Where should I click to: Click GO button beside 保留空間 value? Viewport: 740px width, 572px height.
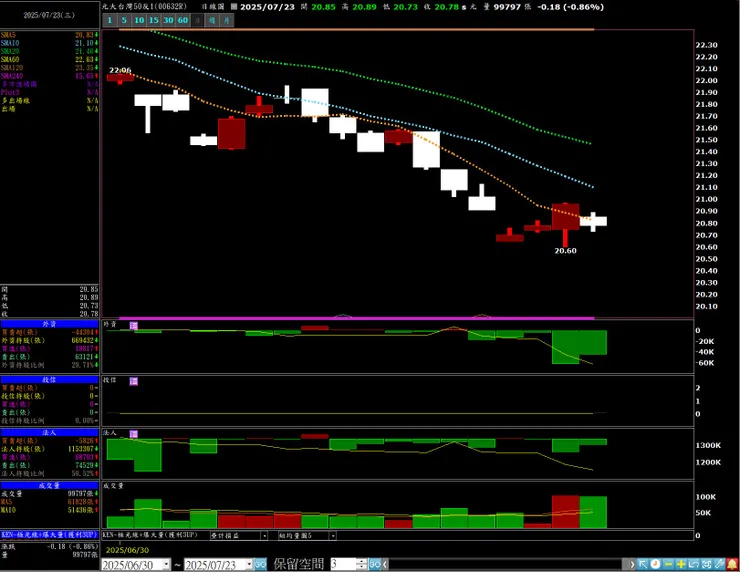375,564
